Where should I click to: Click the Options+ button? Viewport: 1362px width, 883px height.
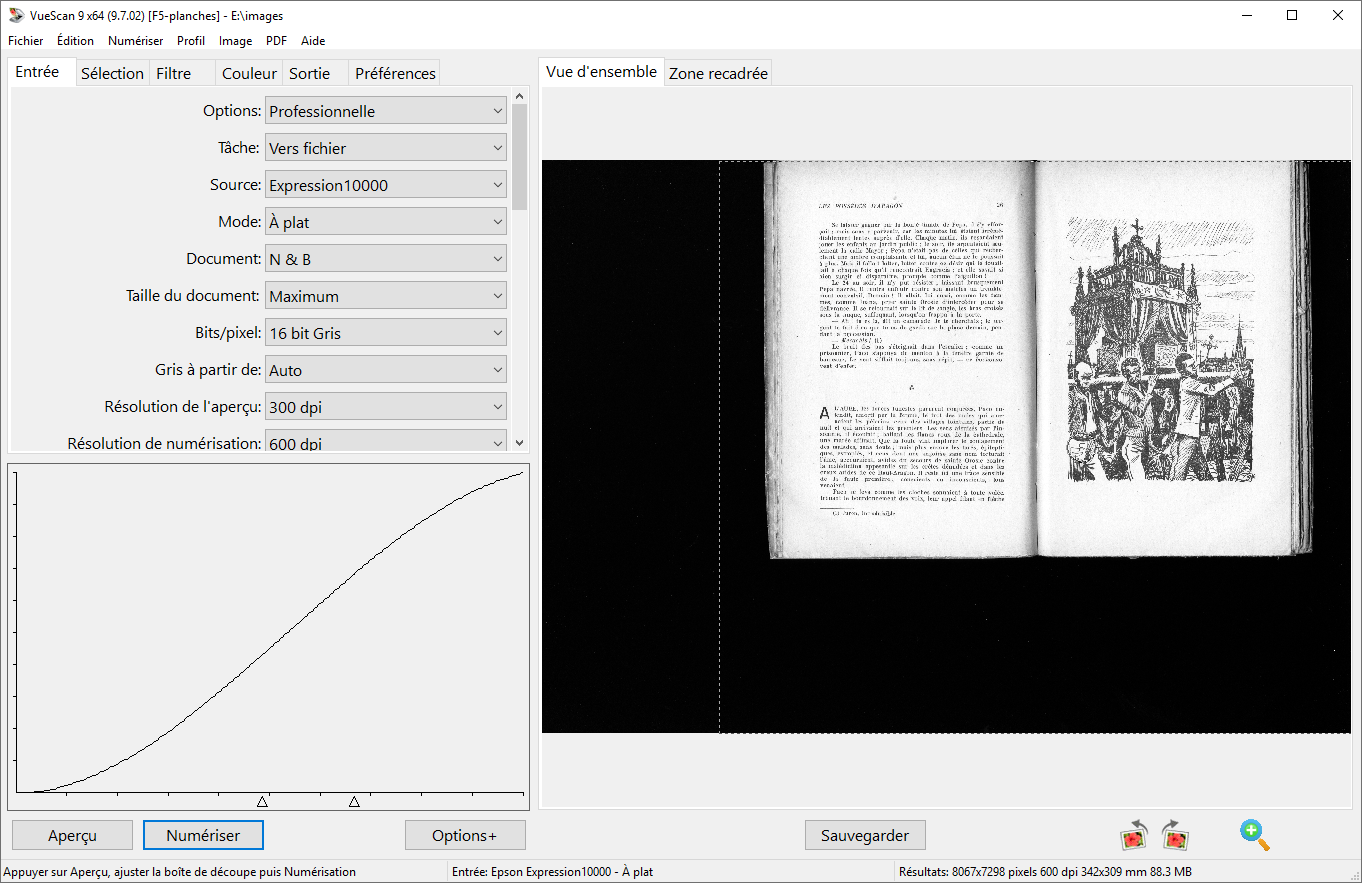(465, 835)
